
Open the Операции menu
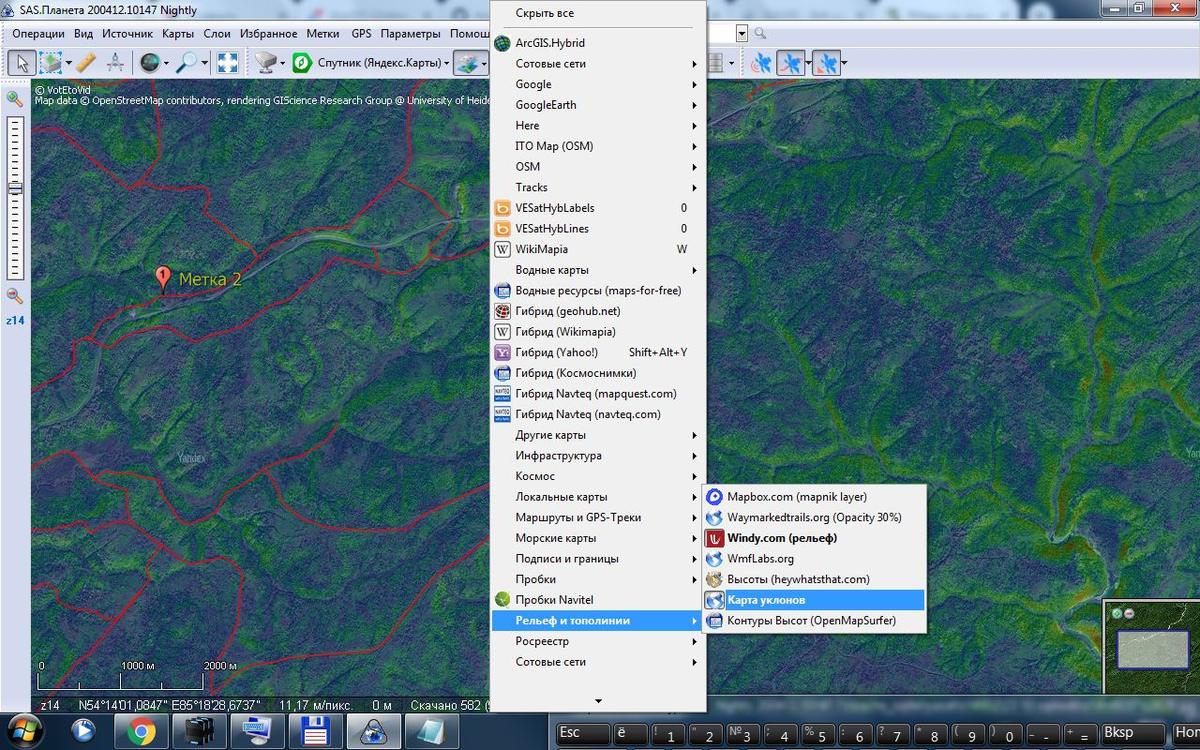[38, 33]
